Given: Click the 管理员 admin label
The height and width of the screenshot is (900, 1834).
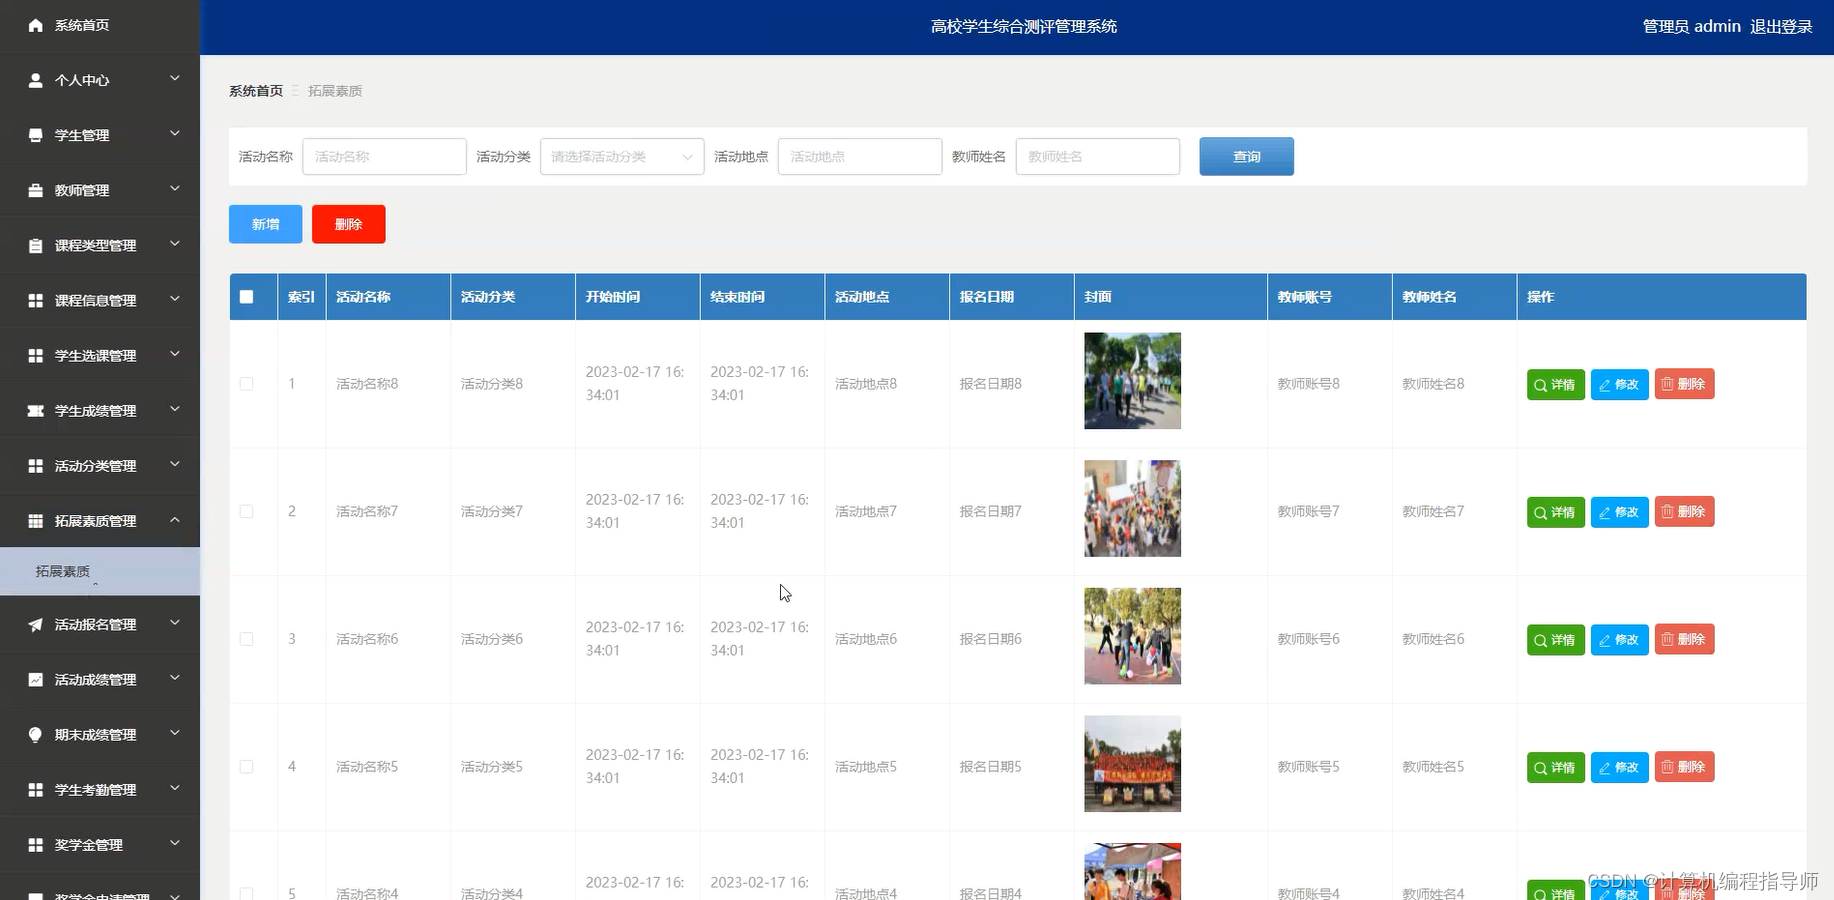Looking at the screenshot, I should (1691, 27).
